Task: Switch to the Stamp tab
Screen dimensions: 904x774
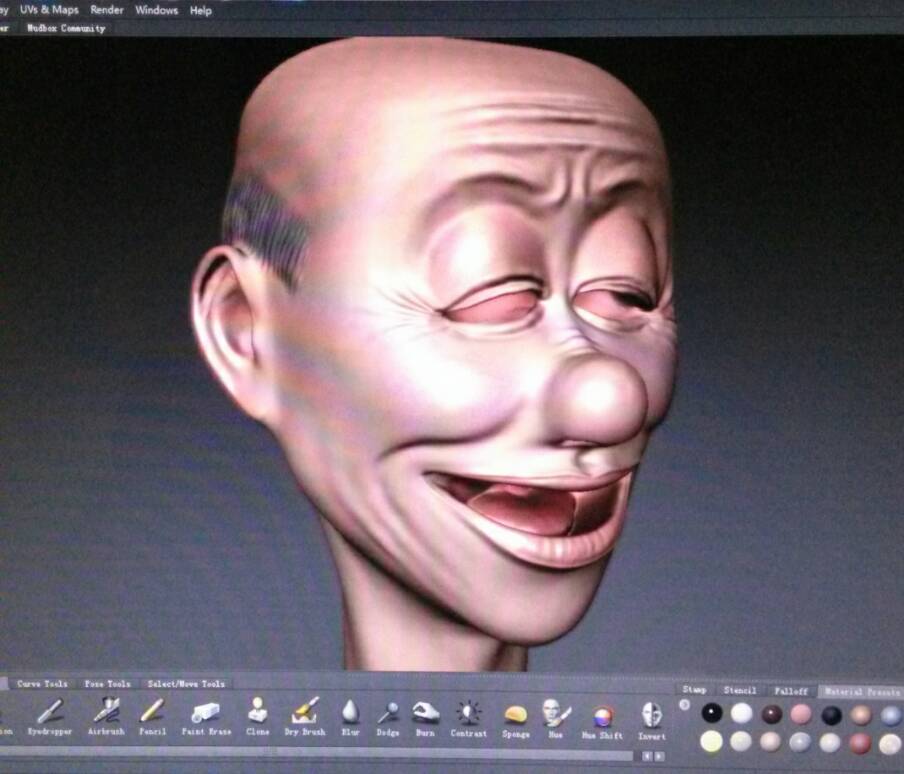Action: coord(695,689)
